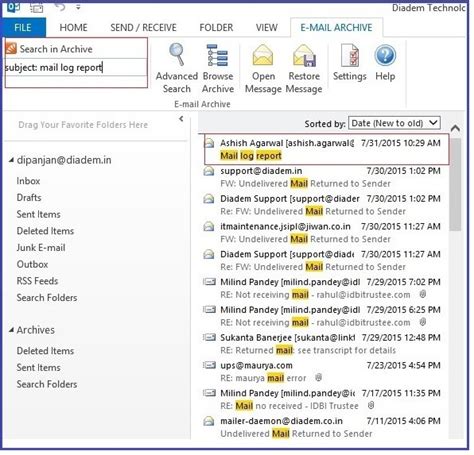Open the Drafts folder
This screenshot has height=455, width=474.
pyautogui.click(x=29, y=198)
